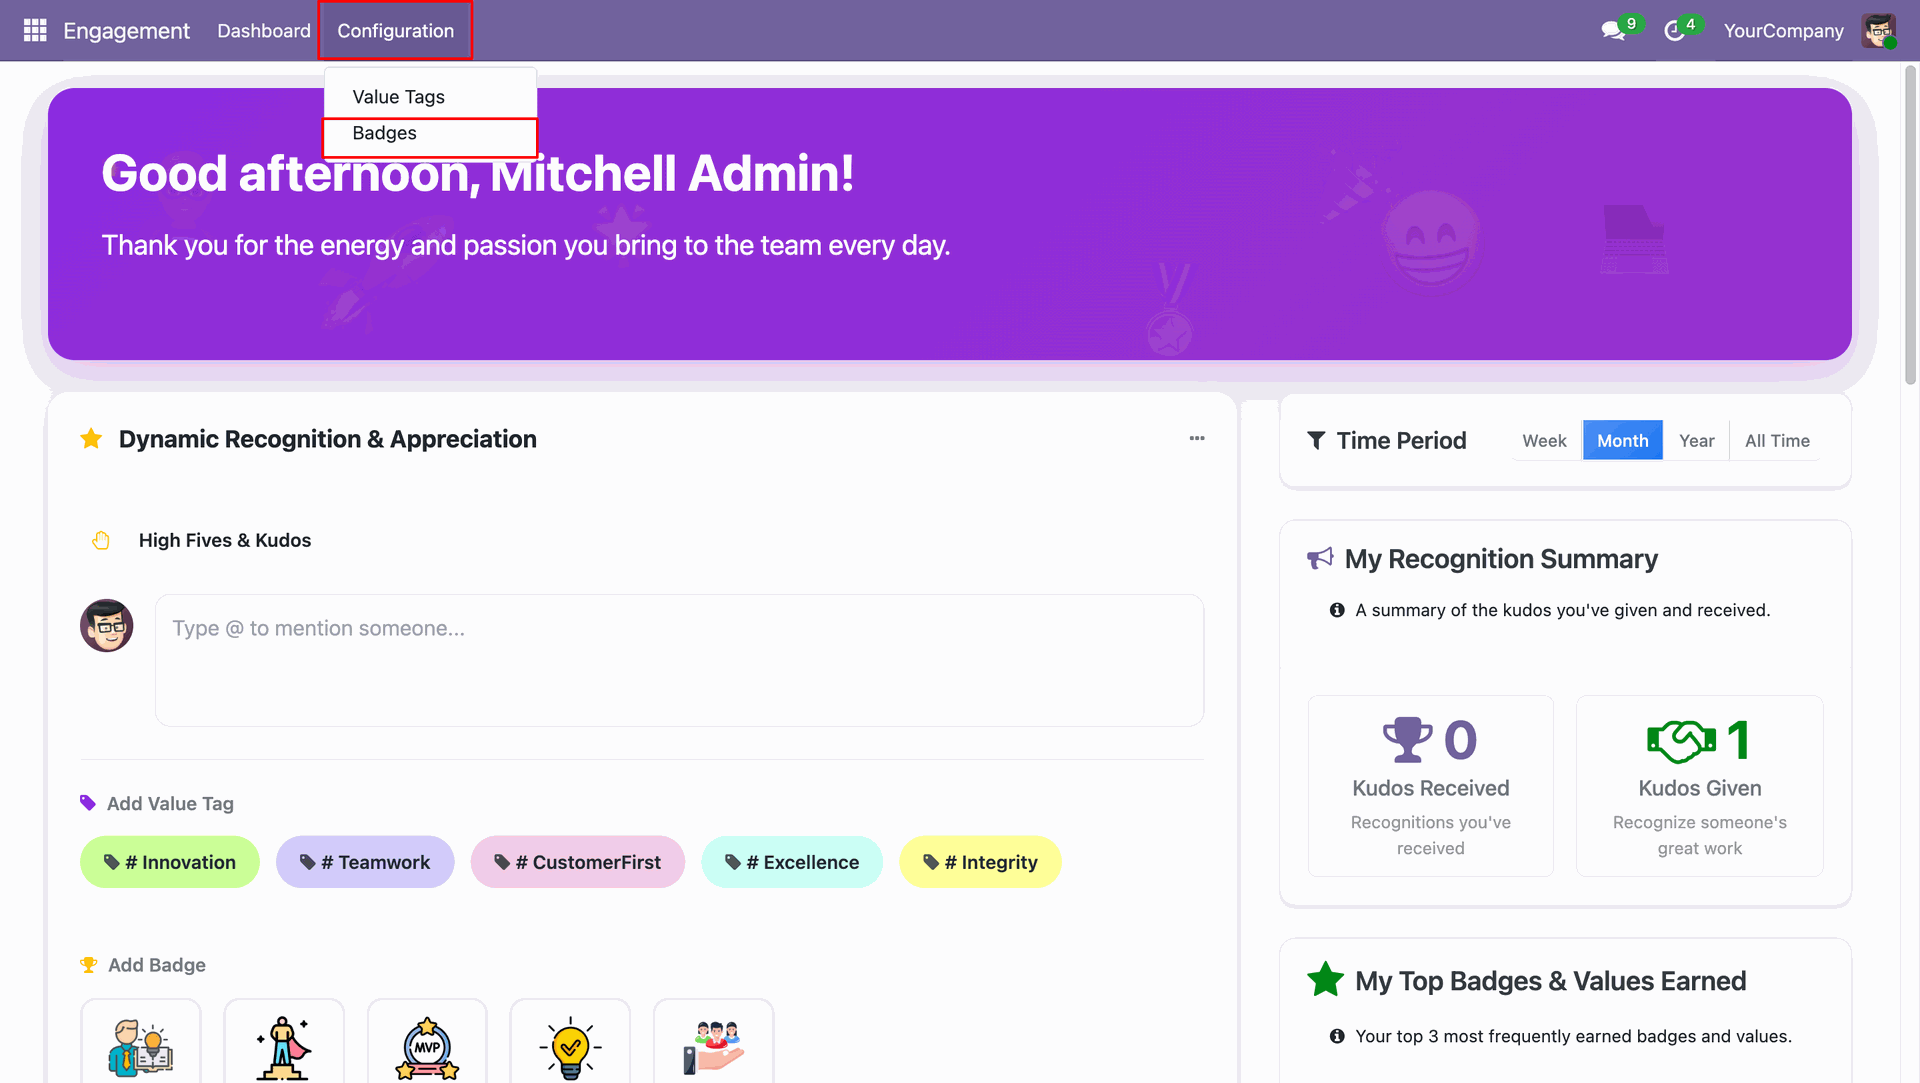Choose Badges from the Configuration menu
The image size is (1920, 1083).
tap(385, 134)
